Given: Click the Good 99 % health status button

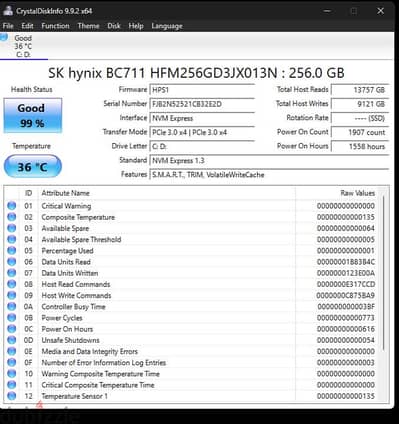Looking at the screenshot, I should [33, 115].
